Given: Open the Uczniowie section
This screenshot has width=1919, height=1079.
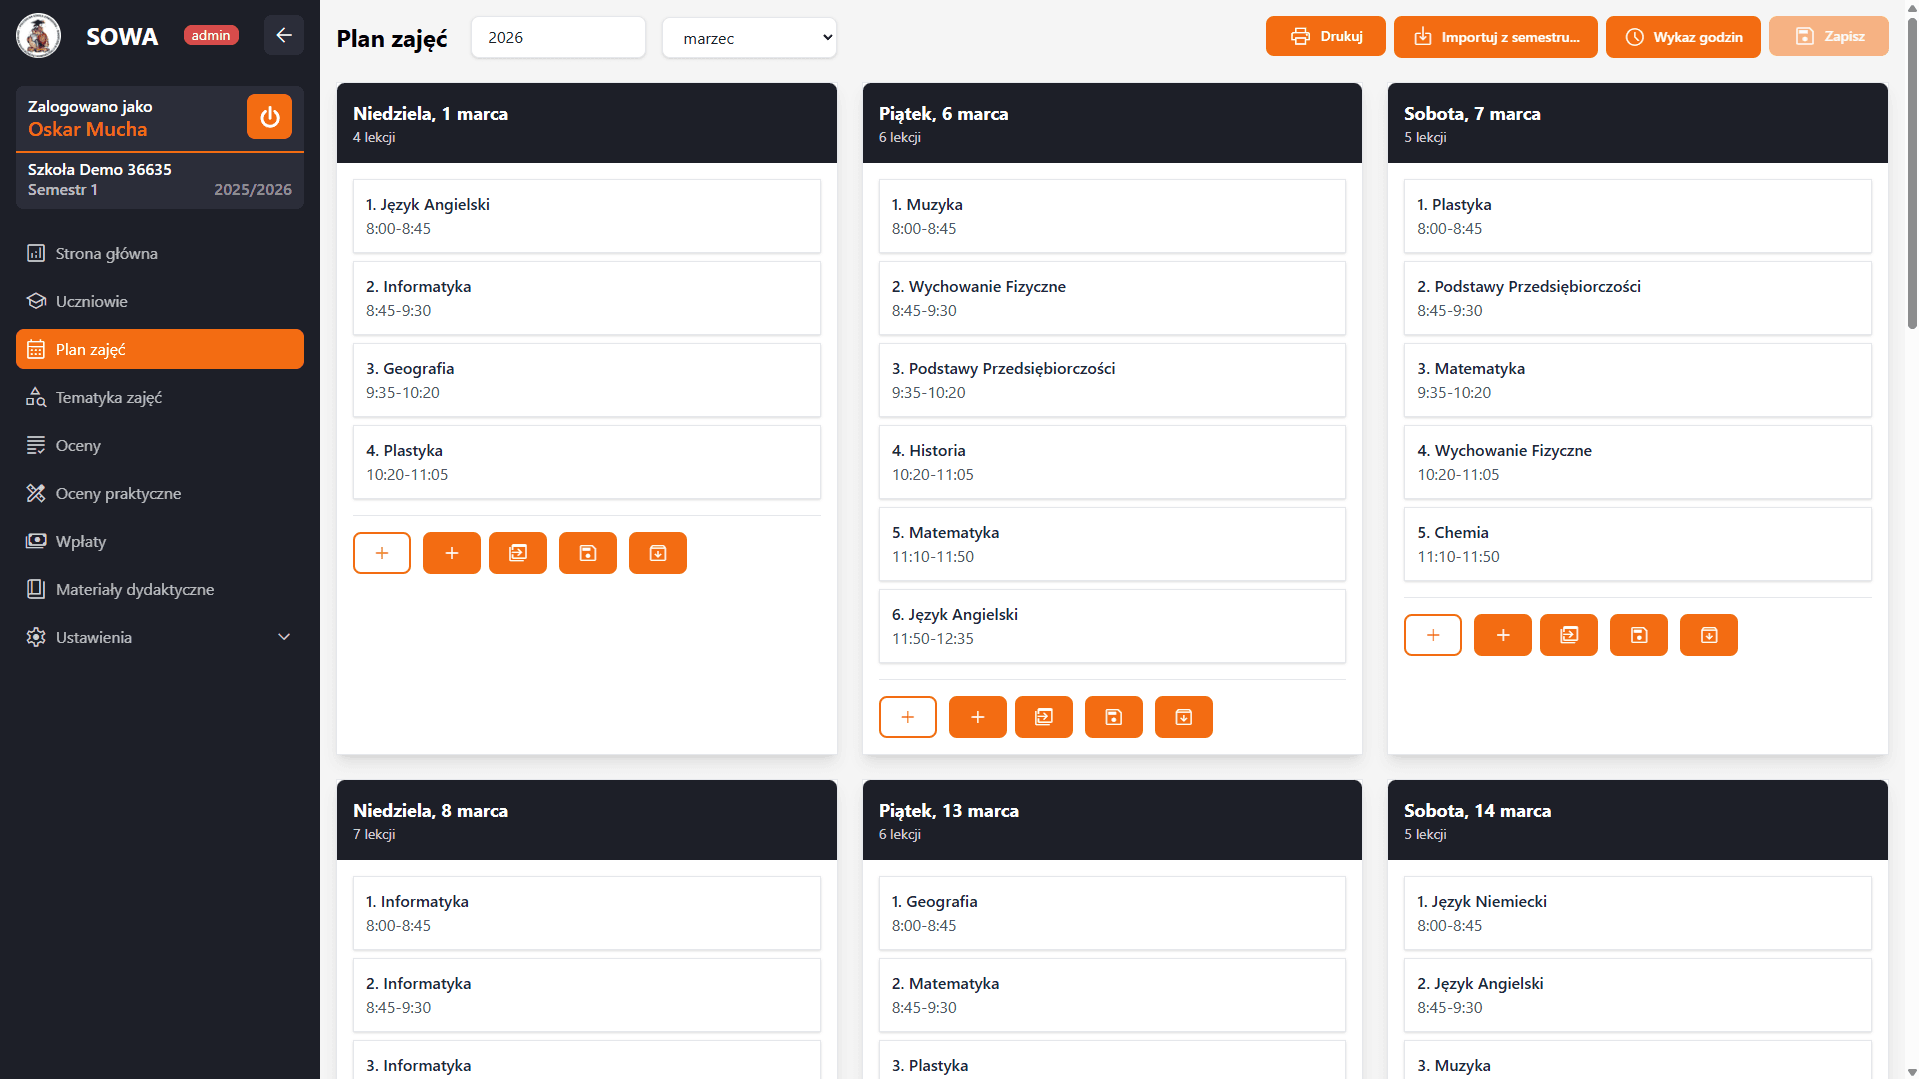Looking at the screenshot, I should point(159,301).
